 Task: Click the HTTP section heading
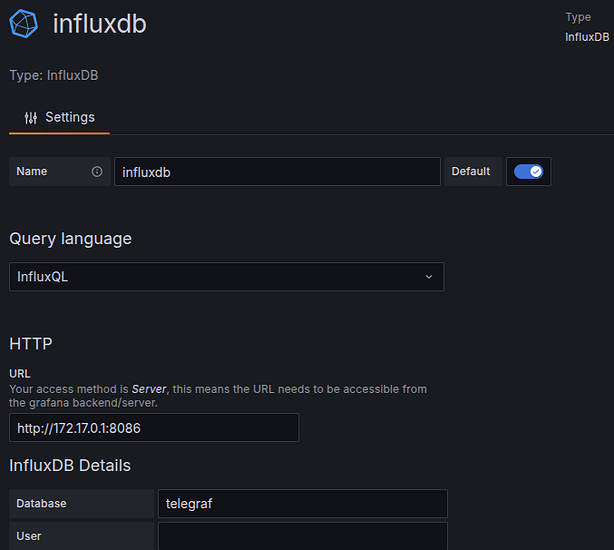tap(31, 343)
